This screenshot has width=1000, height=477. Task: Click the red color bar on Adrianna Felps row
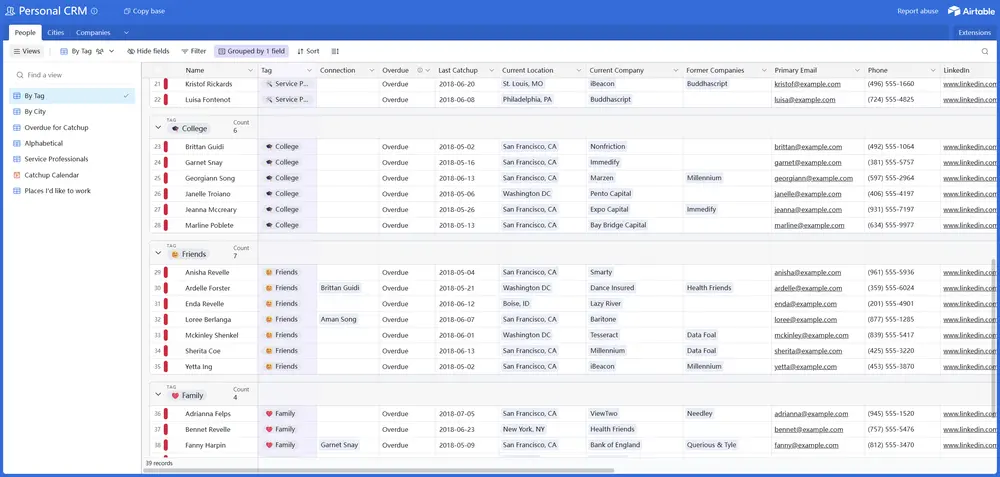(166, 414)
